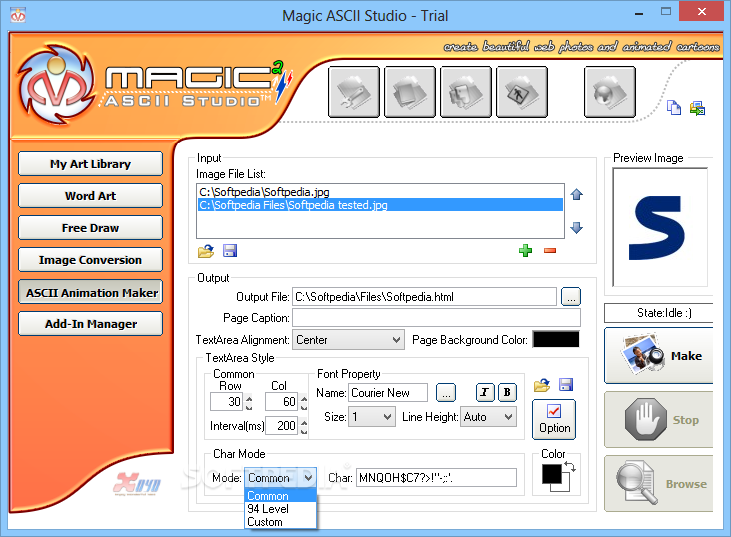Image resolution: width=731 pixels, height=537 pixels.
Task: Increase Row value with up arrow
Action: pyautogui.click(x=249, y=398)
